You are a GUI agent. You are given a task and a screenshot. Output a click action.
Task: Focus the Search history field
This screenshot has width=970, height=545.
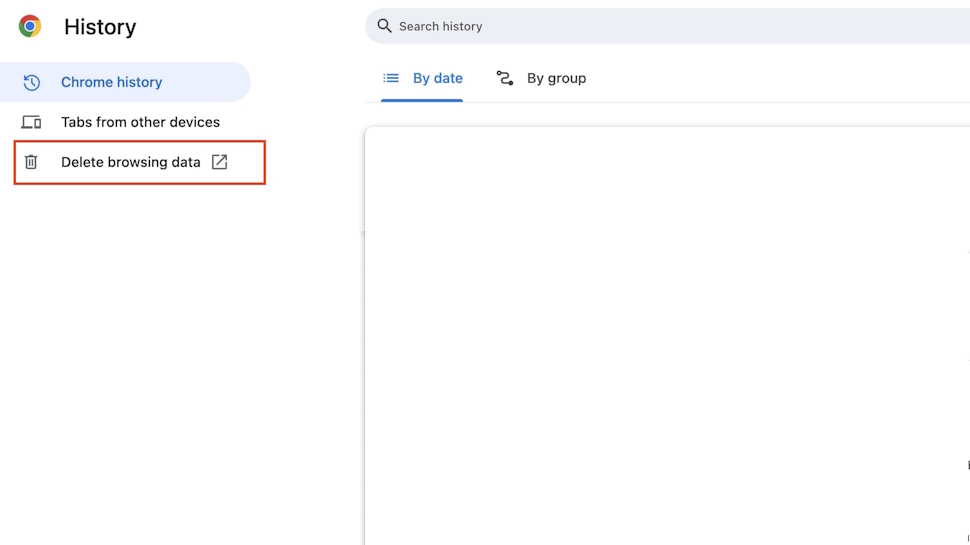(x=667, y=26)
